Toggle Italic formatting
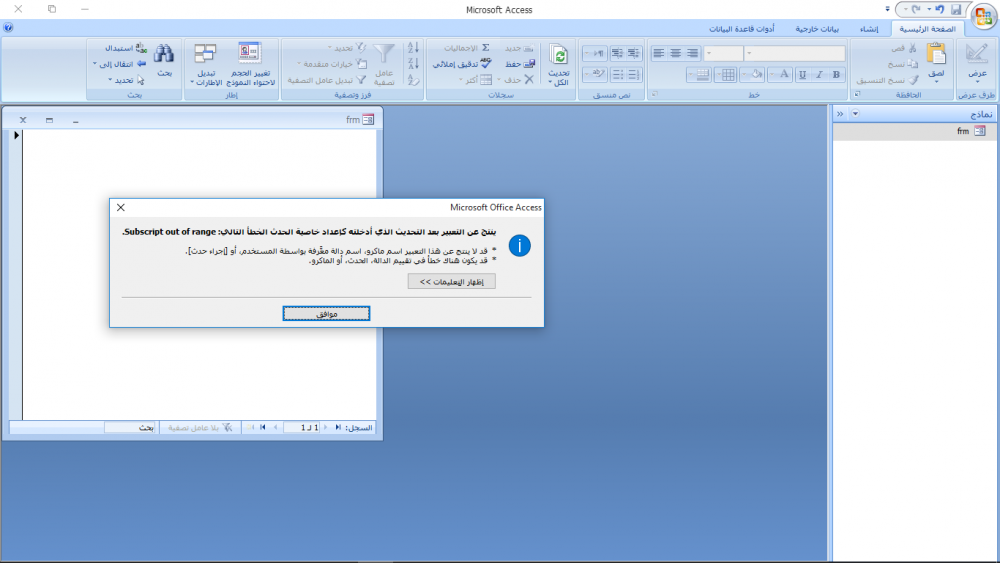The width and height of the screenshot is (1000, 563). pyautogui.click(x=820, y=75)
